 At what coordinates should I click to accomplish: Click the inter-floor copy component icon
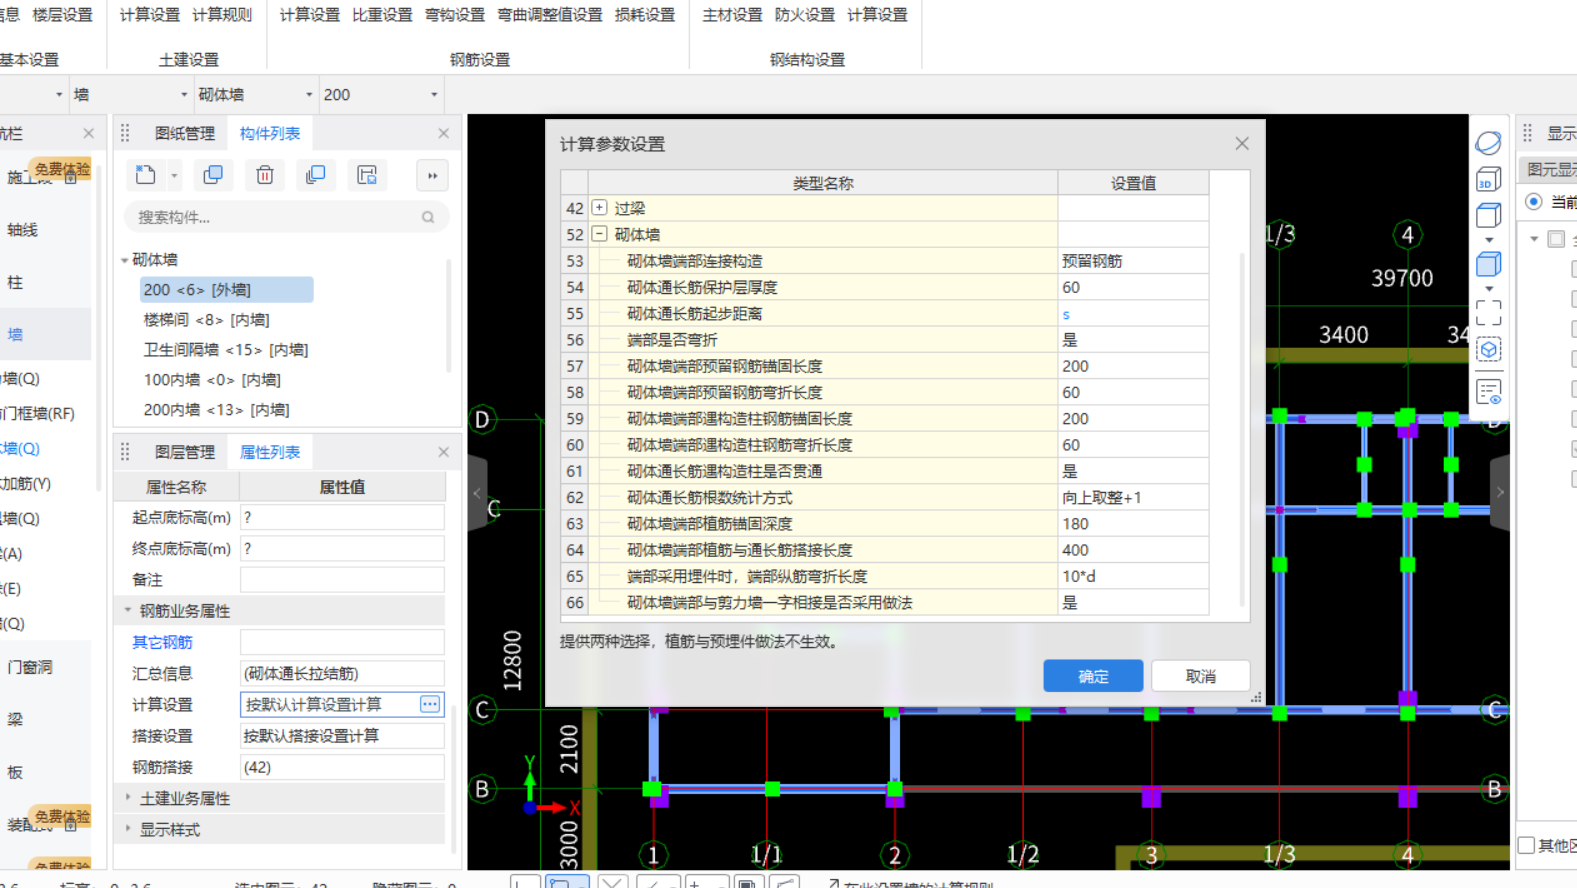[x=316, y=175]
